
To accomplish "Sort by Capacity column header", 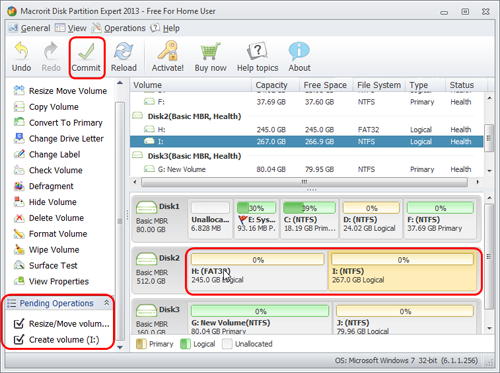I will pos(276,85).
